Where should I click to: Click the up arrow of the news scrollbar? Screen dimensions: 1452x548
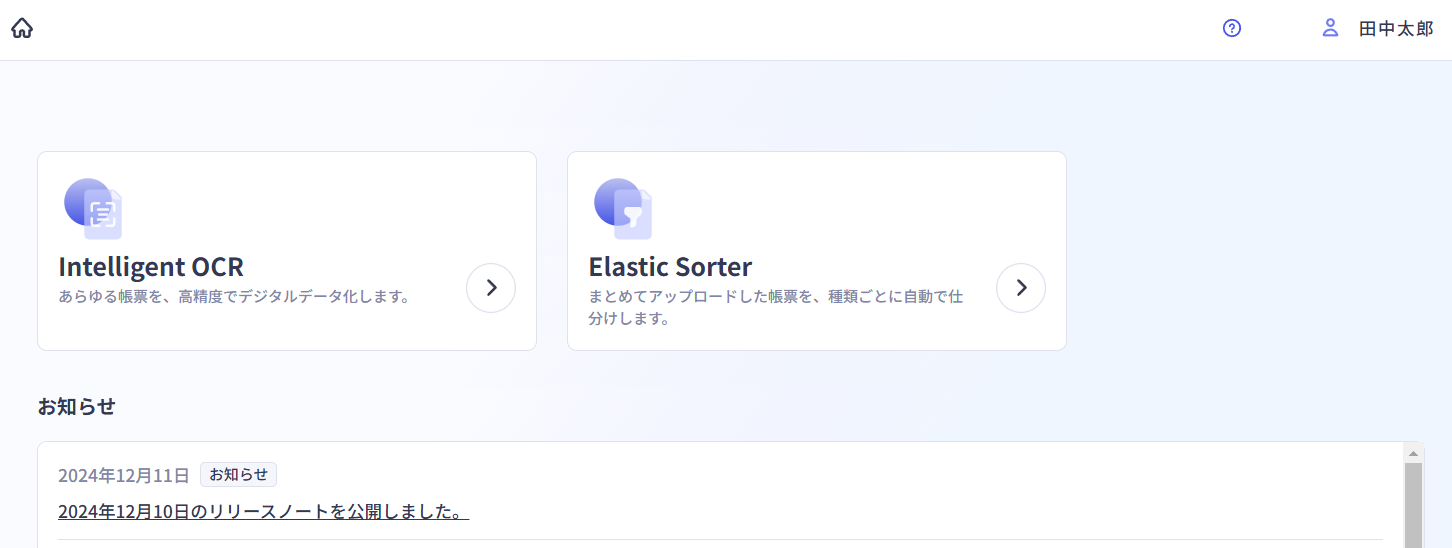click(1413, 452)
